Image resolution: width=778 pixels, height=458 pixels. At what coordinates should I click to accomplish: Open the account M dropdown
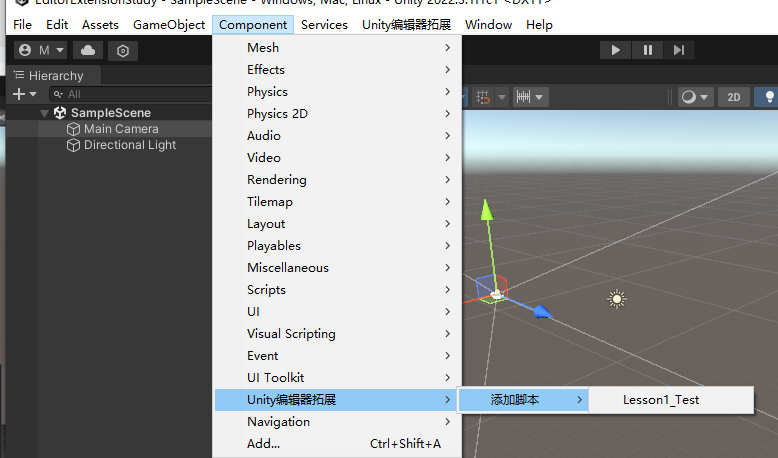42,50
